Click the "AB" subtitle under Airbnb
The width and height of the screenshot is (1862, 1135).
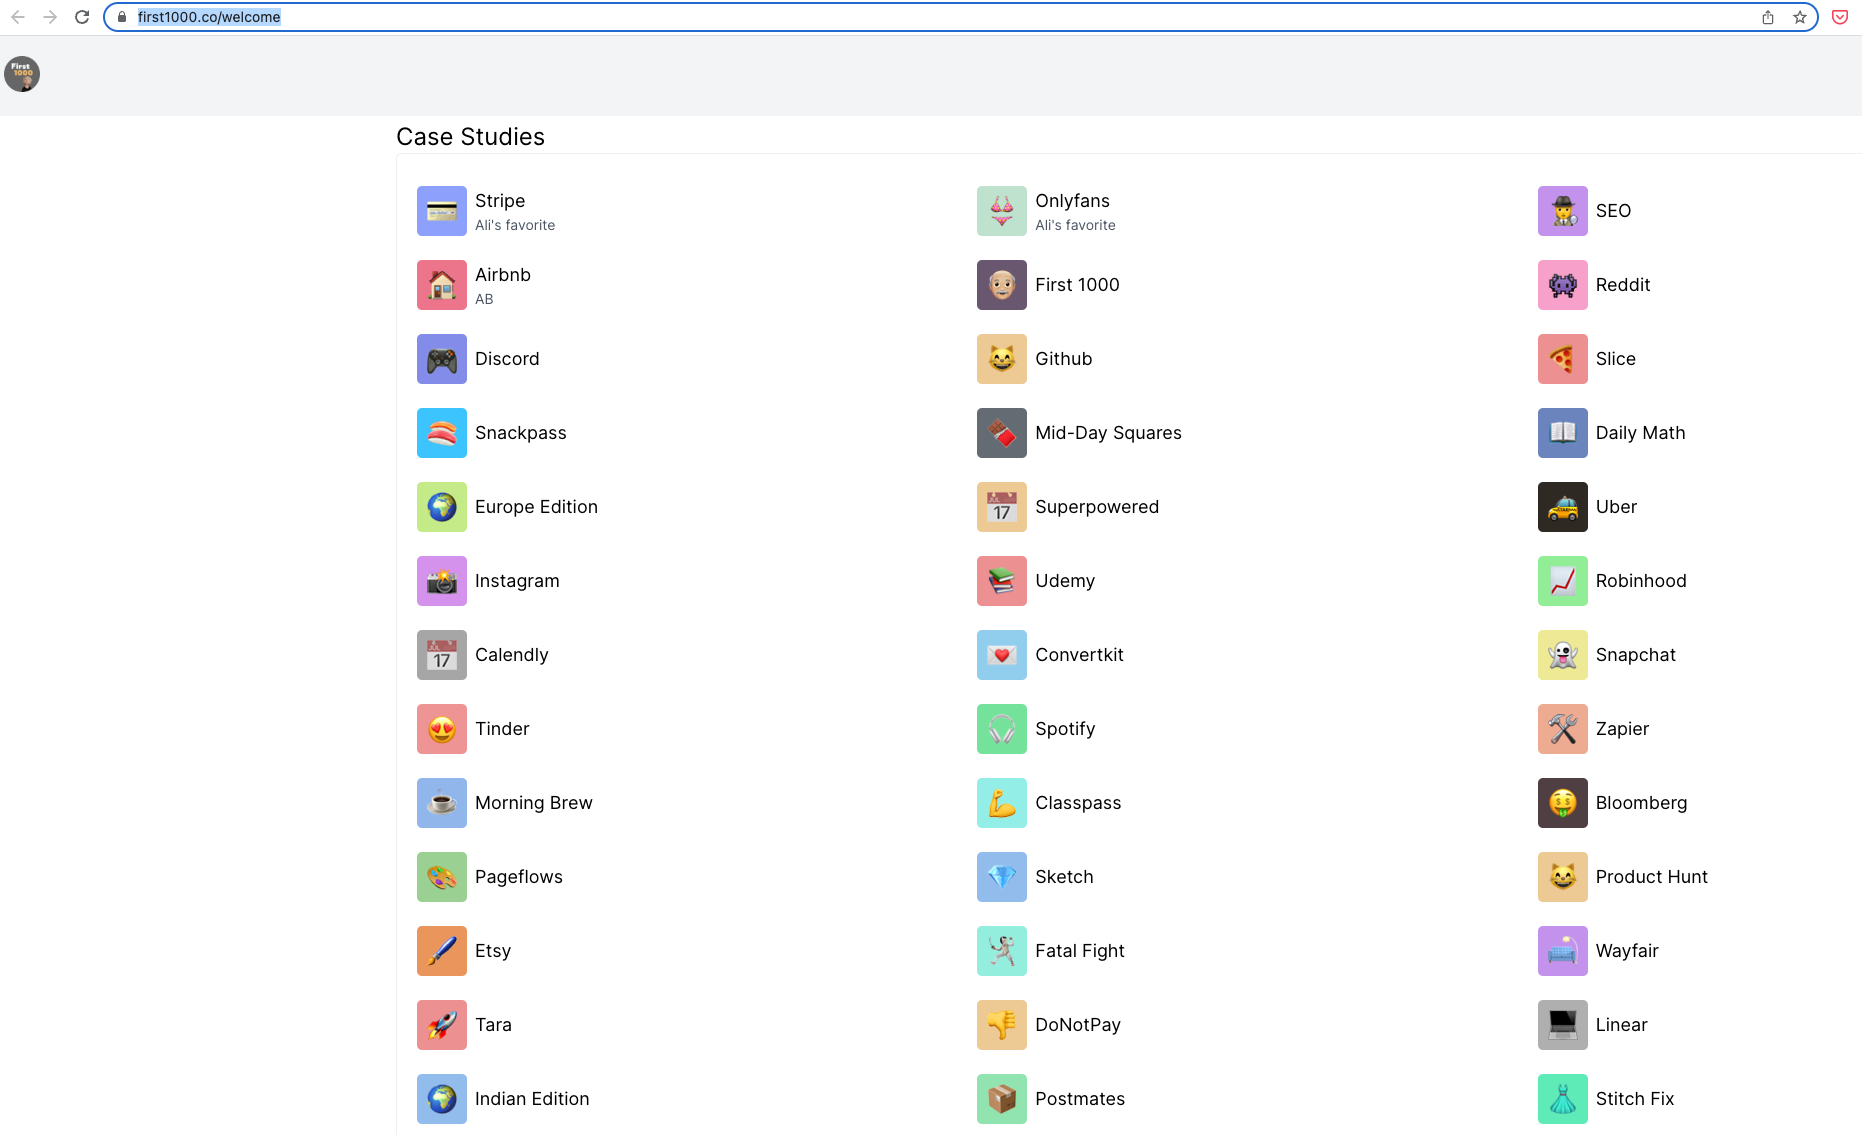484,299
